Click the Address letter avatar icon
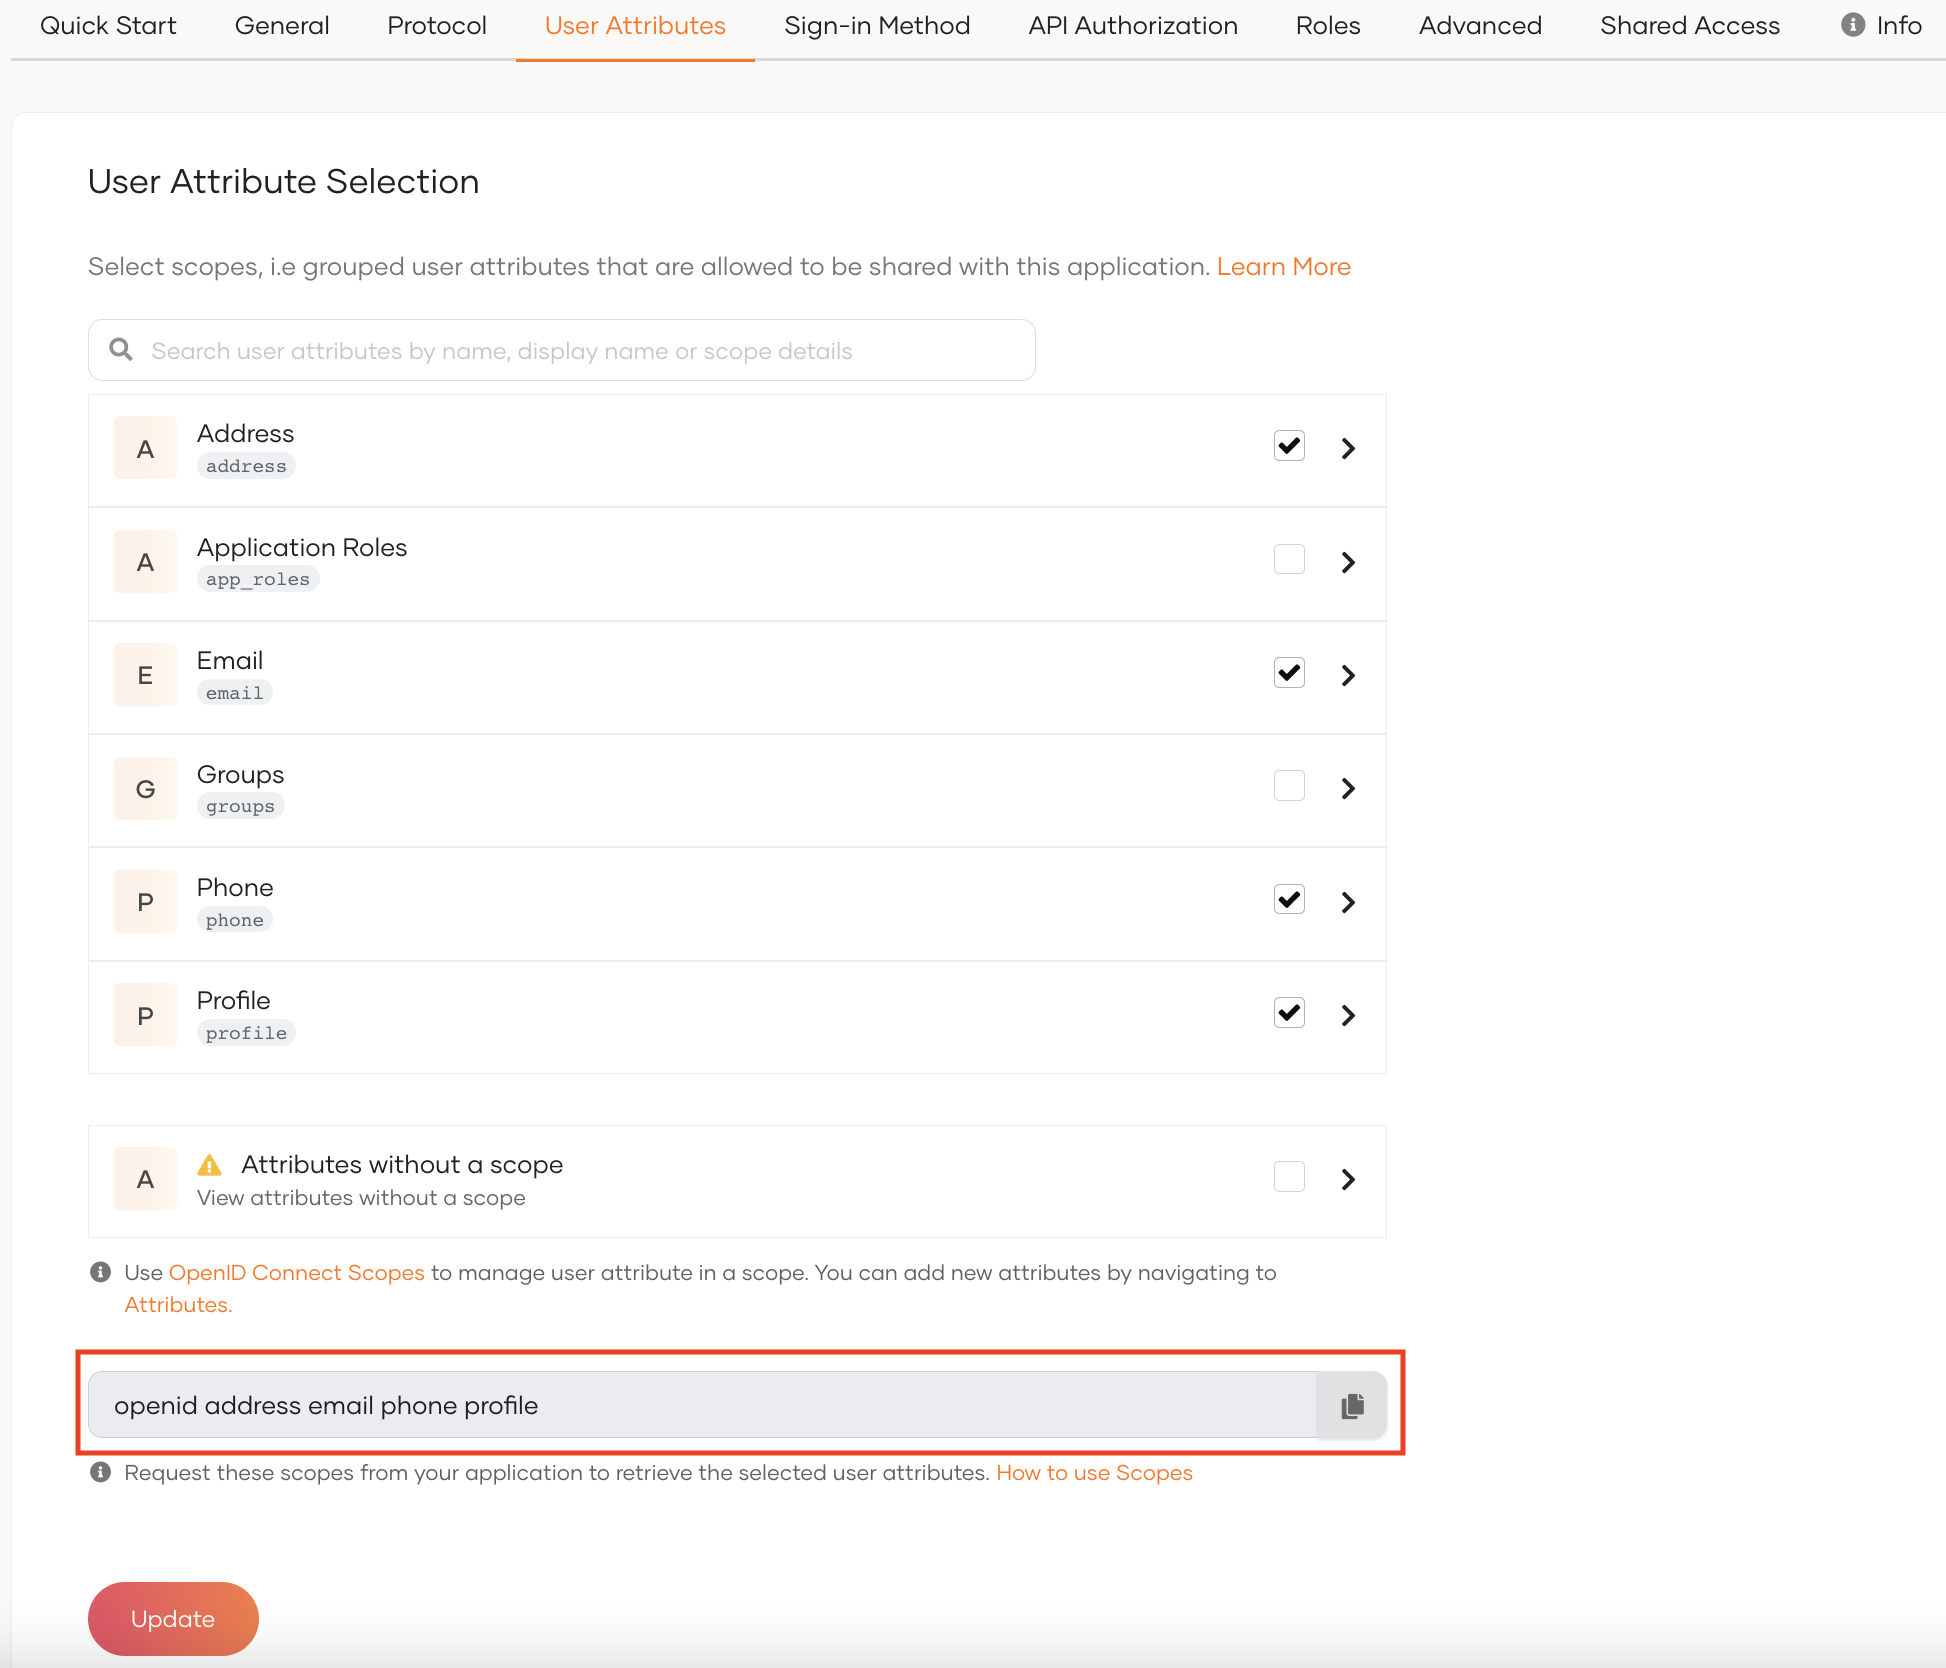 pos(145,449)
